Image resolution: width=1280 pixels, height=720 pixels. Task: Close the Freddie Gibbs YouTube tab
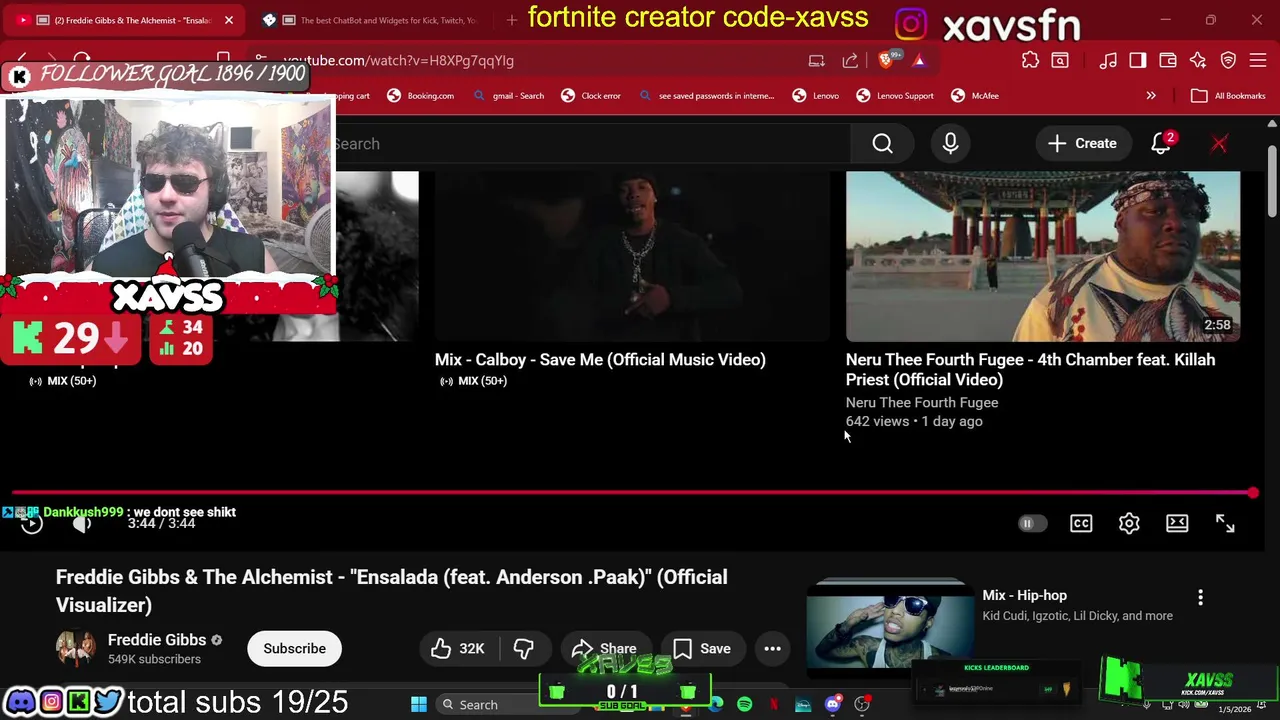pos(228,20)
